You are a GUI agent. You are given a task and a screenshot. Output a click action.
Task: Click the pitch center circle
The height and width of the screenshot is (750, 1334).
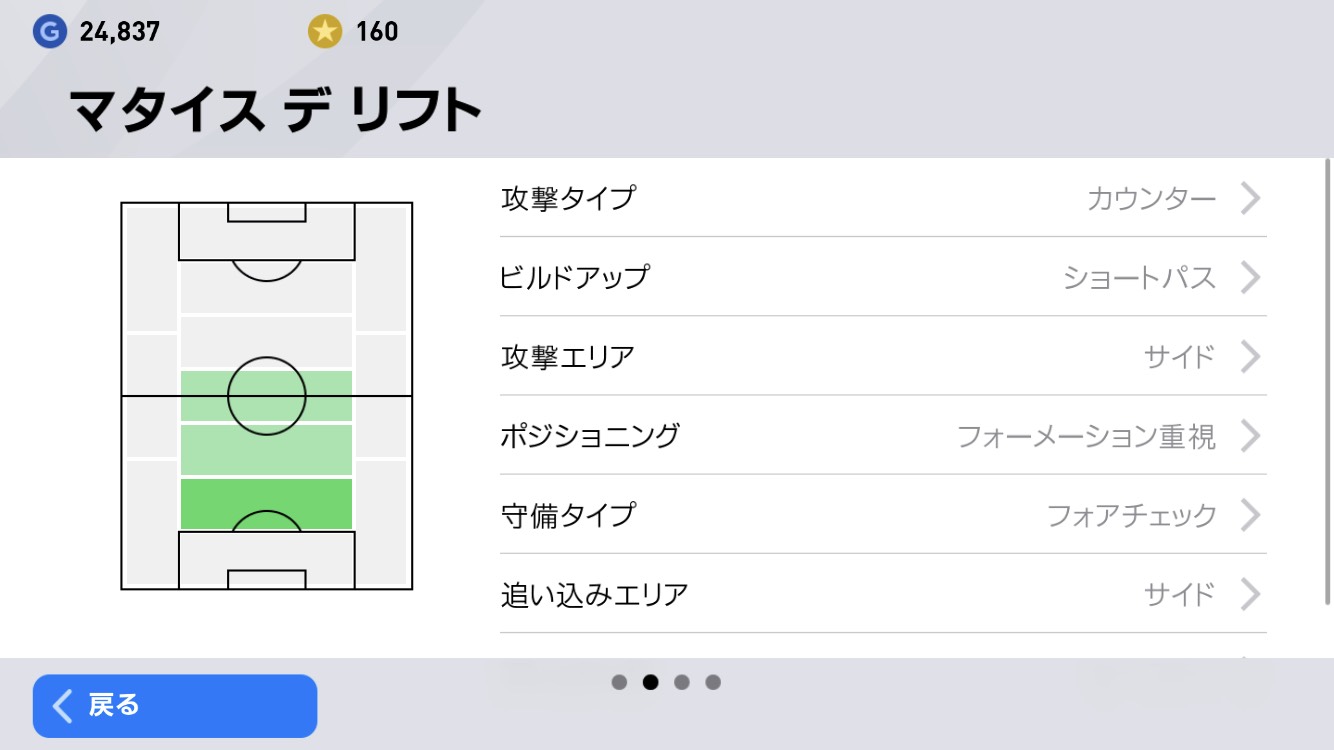point(266,396)
